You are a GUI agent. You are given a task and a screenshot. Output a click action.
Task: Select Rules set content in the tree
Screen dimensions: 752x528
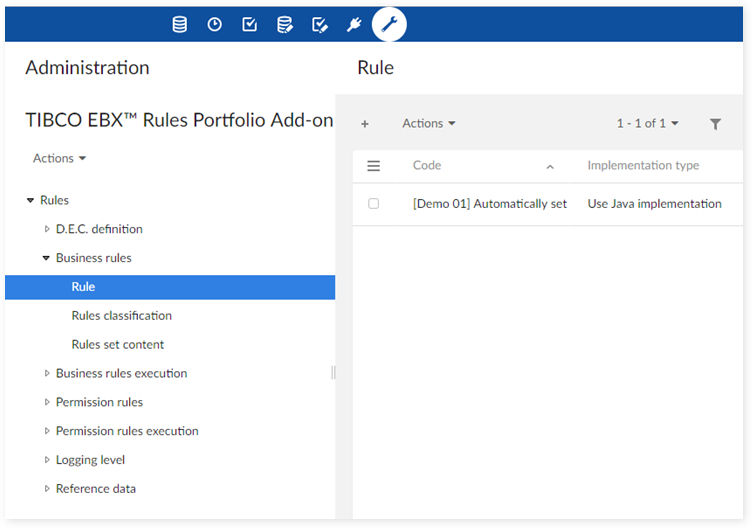(118, 344)
